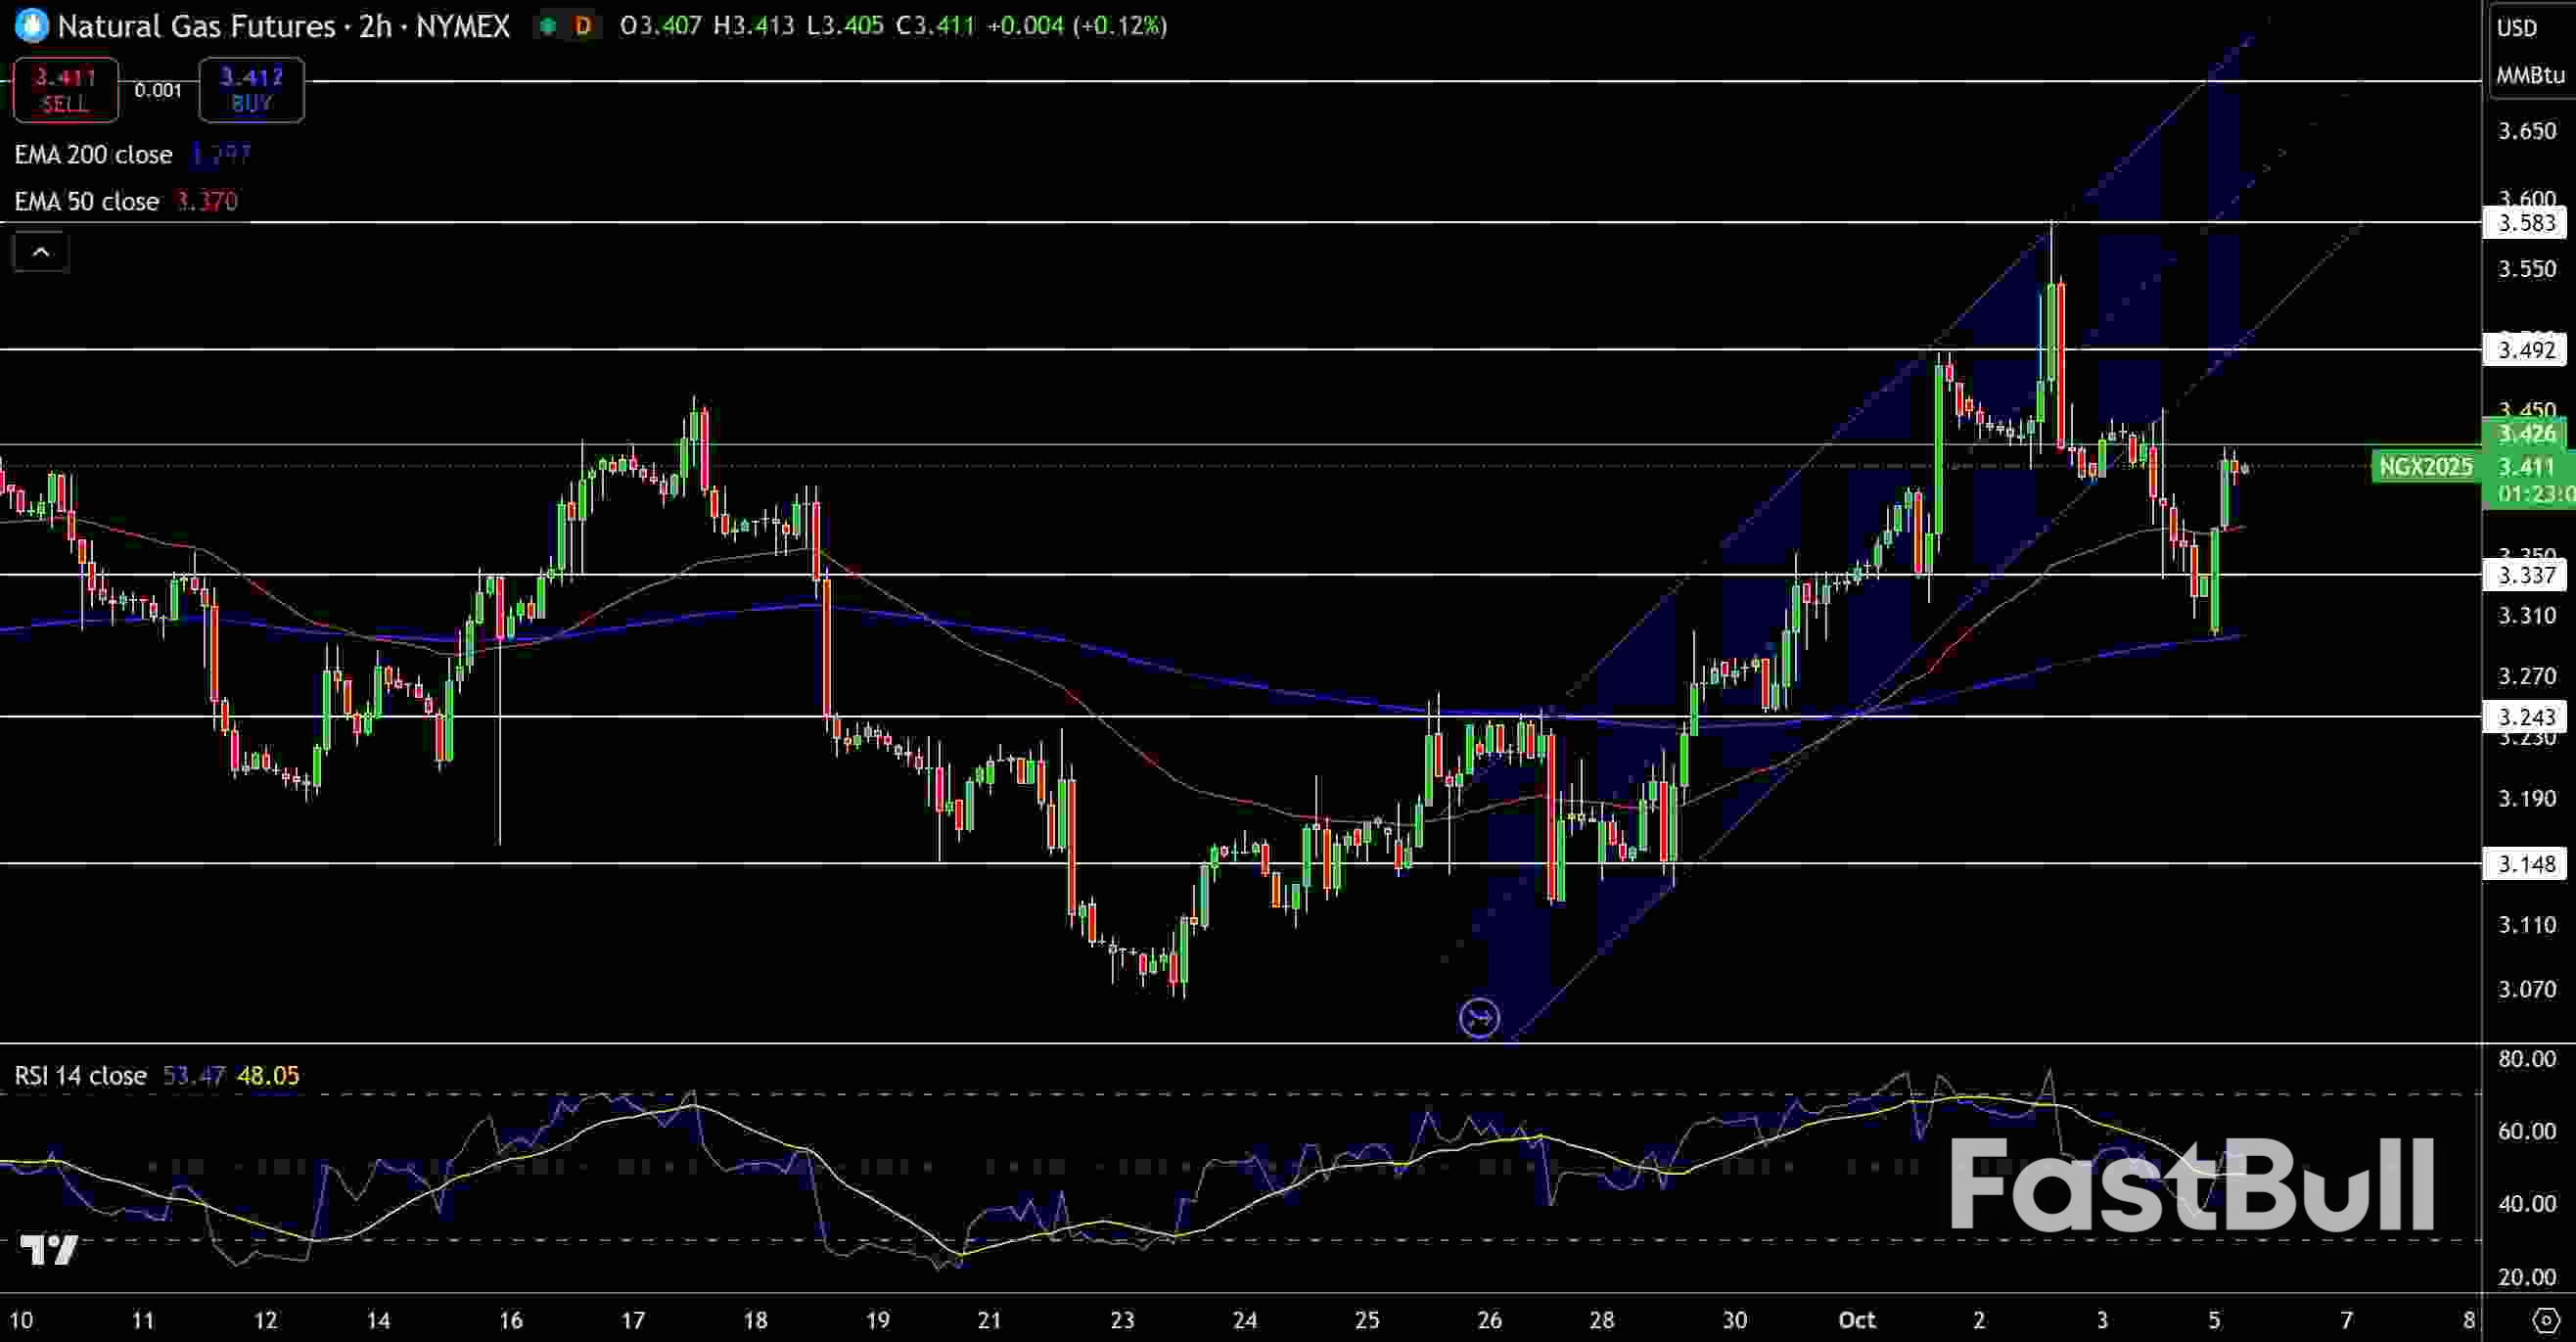Click Oct on the date axis

(x=1858, y=1320)
